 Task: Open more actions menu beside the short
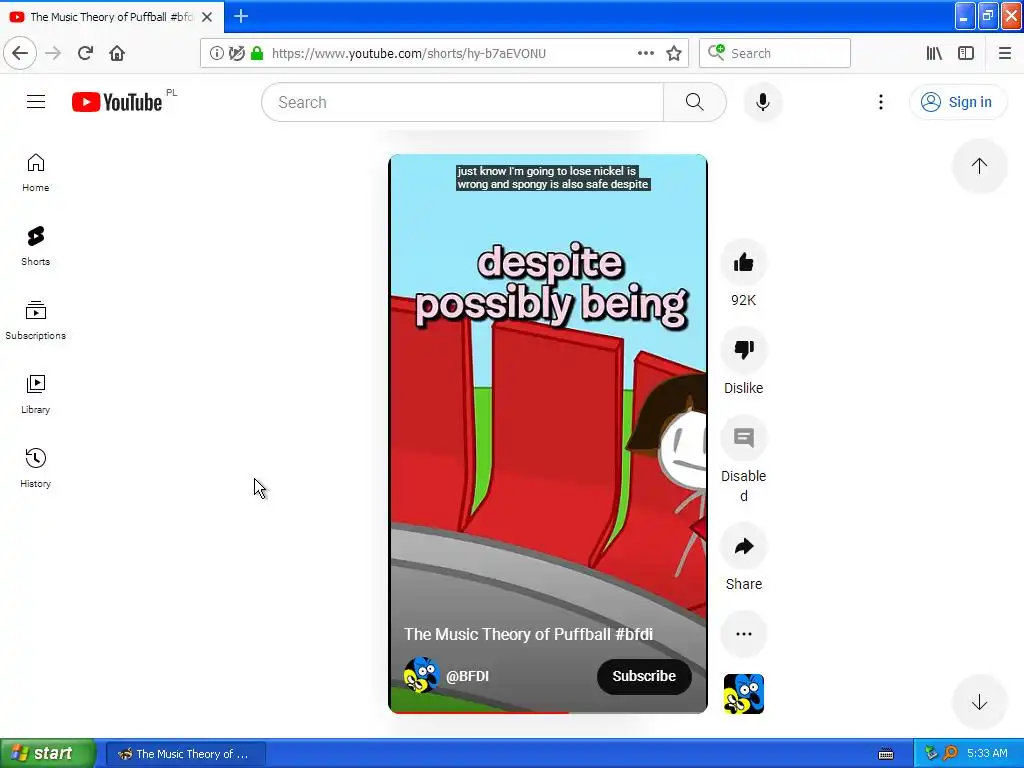coord(743,633)
